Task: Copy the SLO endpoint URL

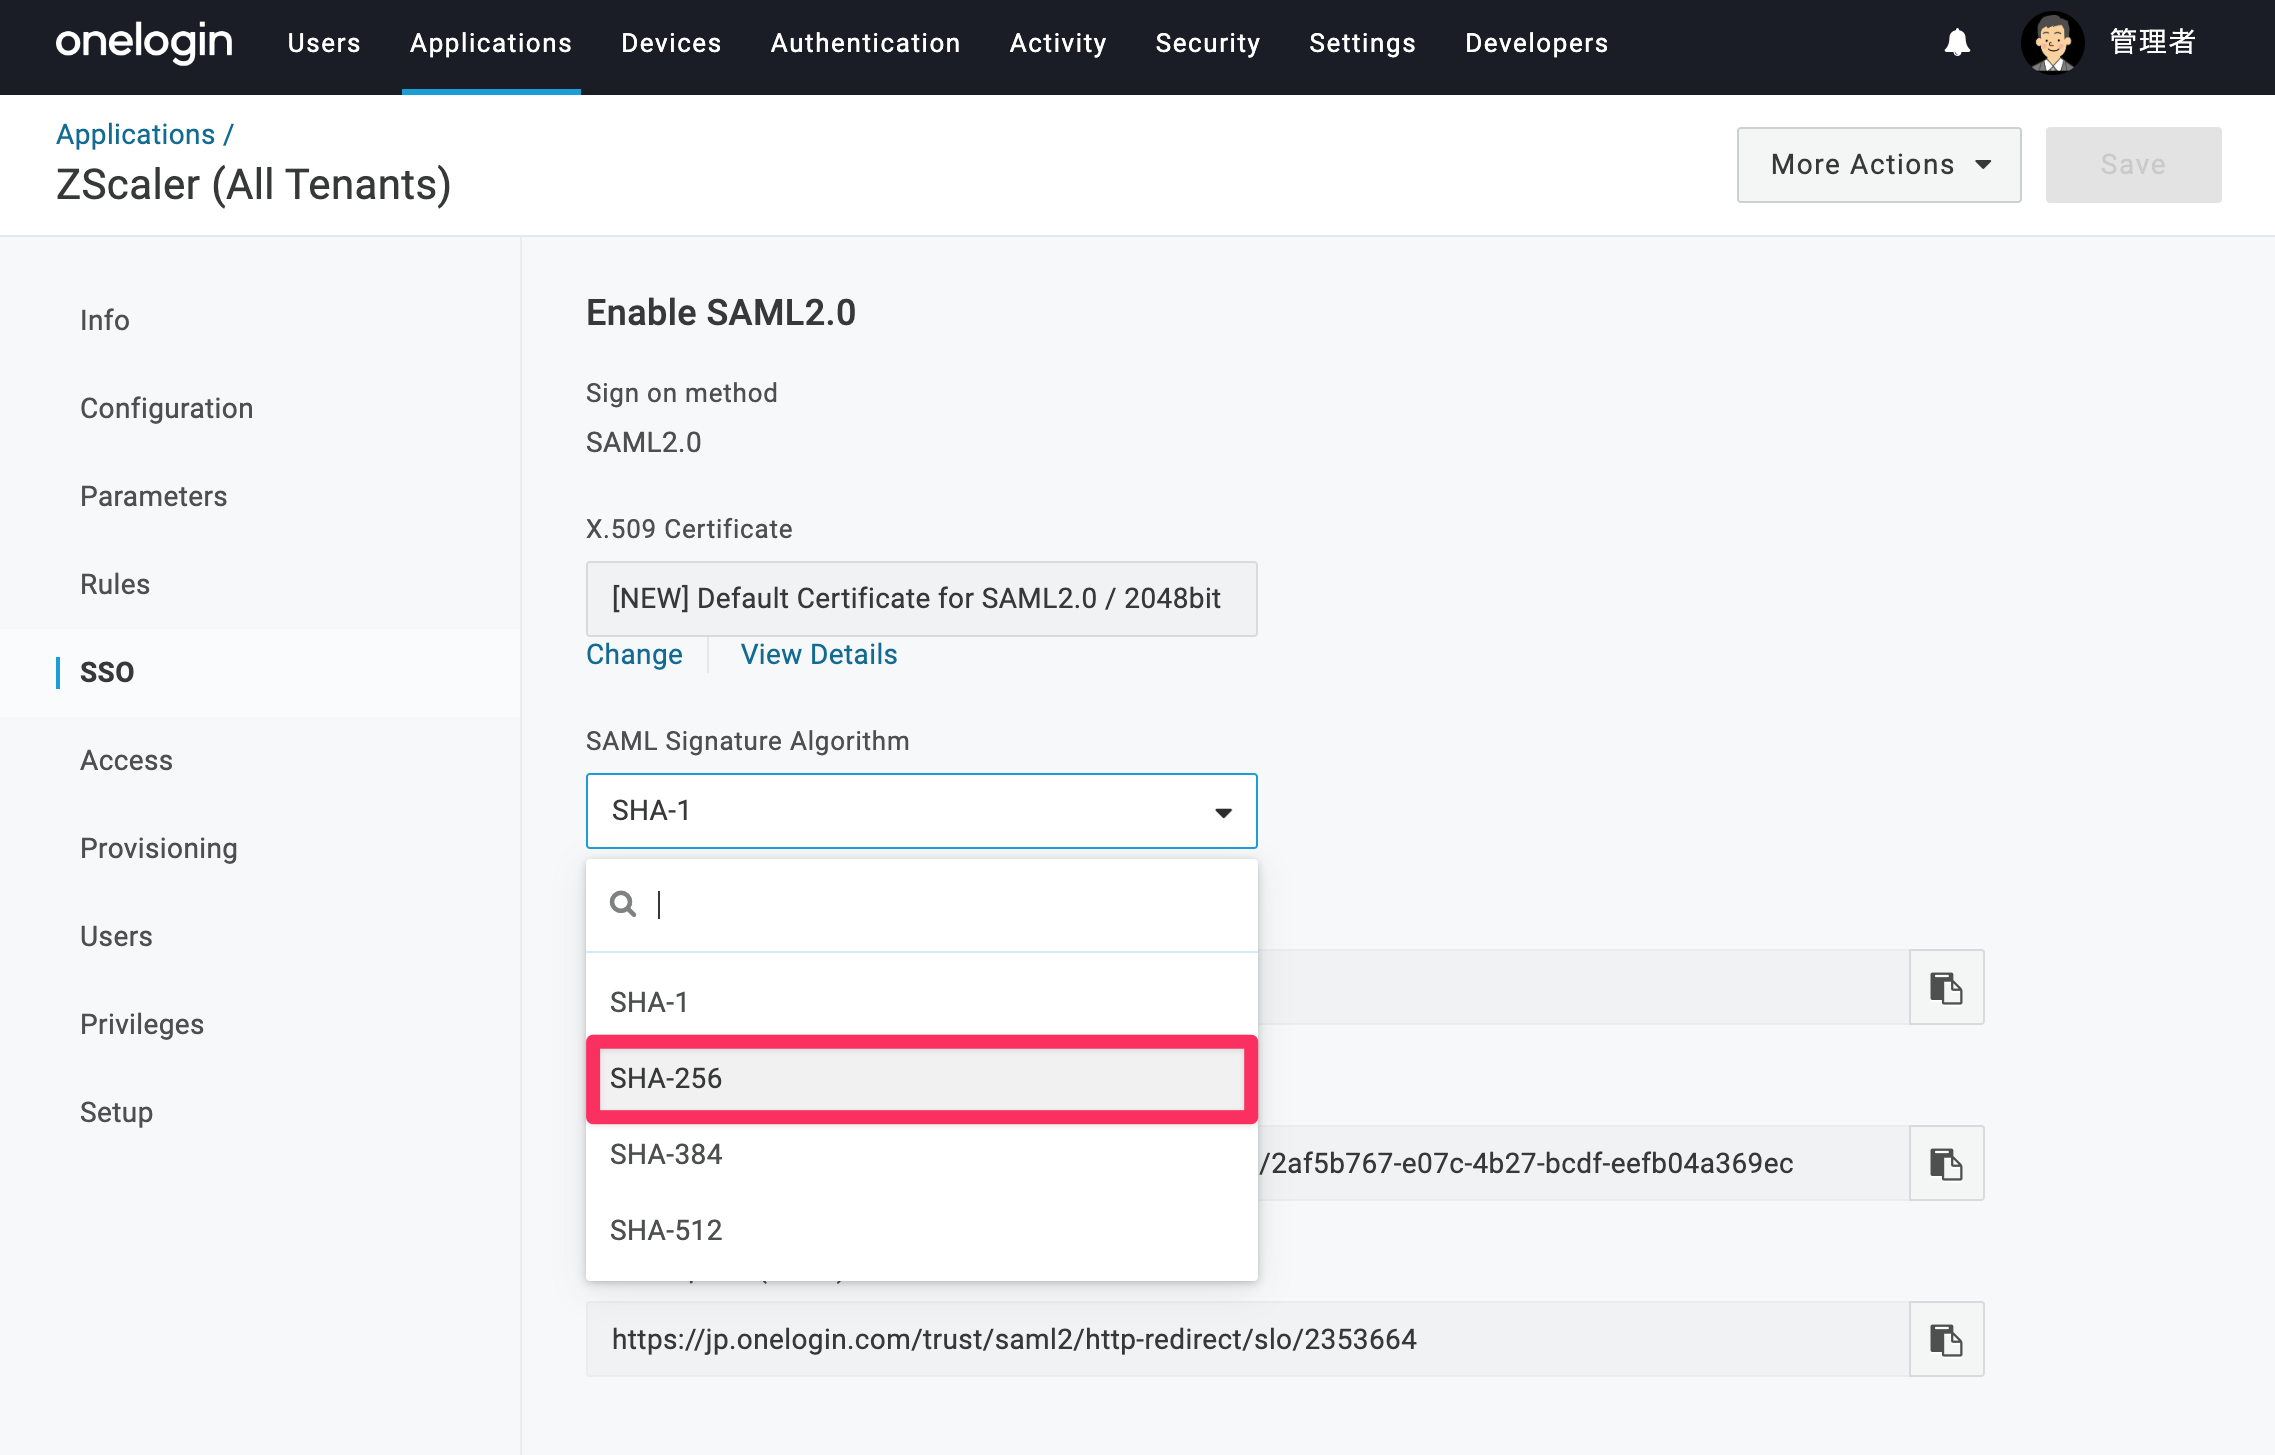Action: coord(1946,1339)
